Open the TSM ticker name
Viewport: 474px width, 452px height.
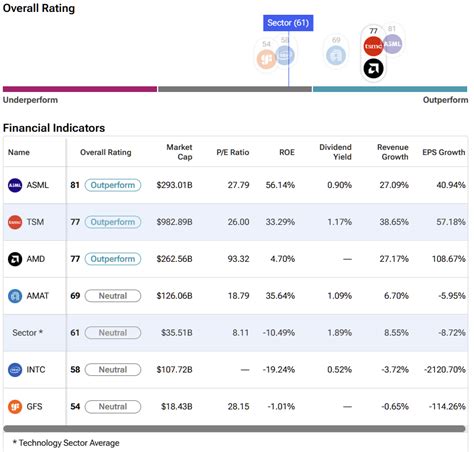point(35,222)
